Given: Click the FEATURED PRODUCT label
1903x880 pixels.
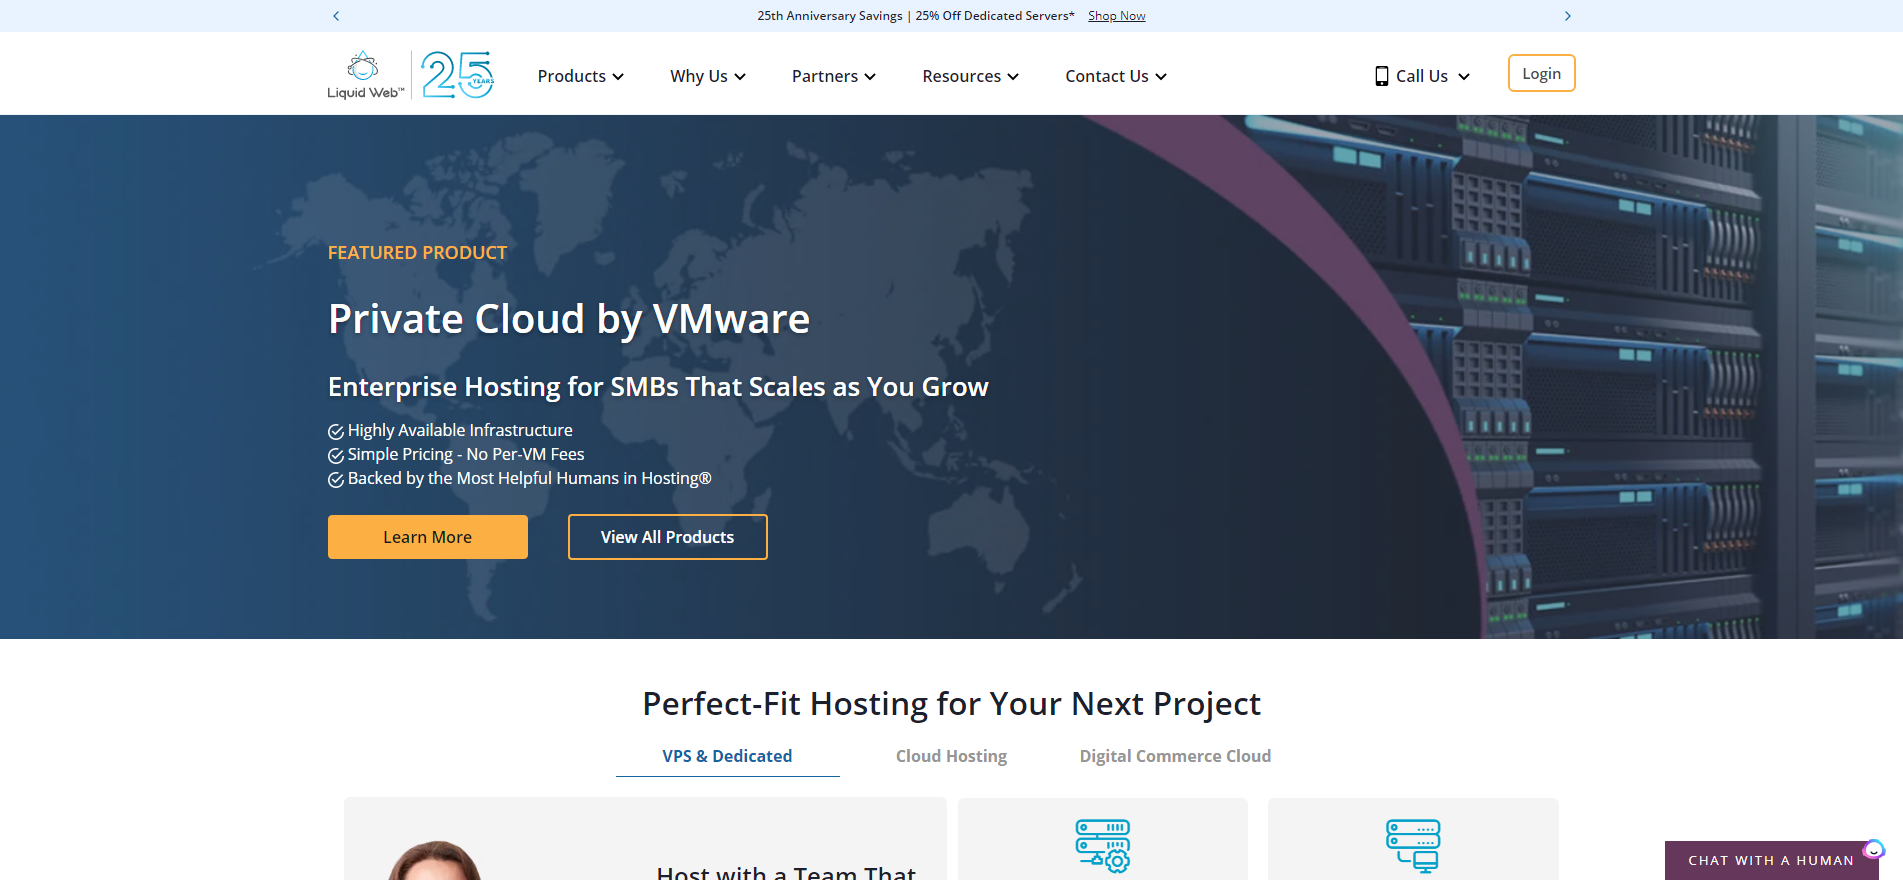Looking at the screenshot, I should pos(417,253).
